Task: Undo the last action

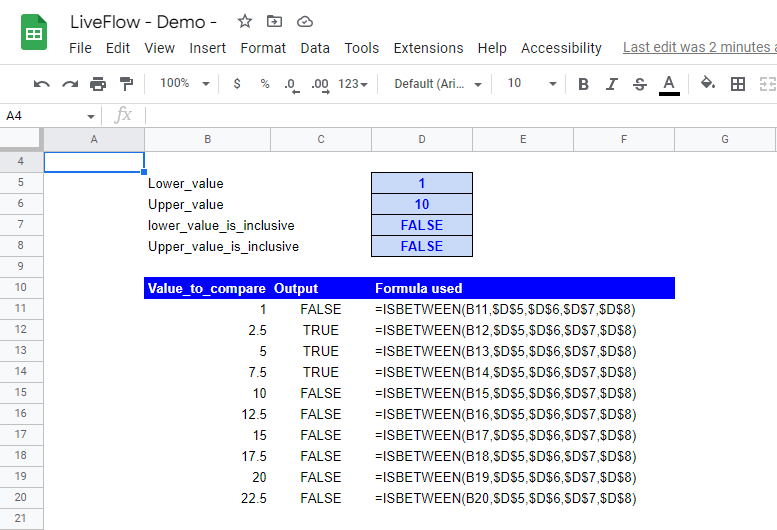Action: coord(42,84)
